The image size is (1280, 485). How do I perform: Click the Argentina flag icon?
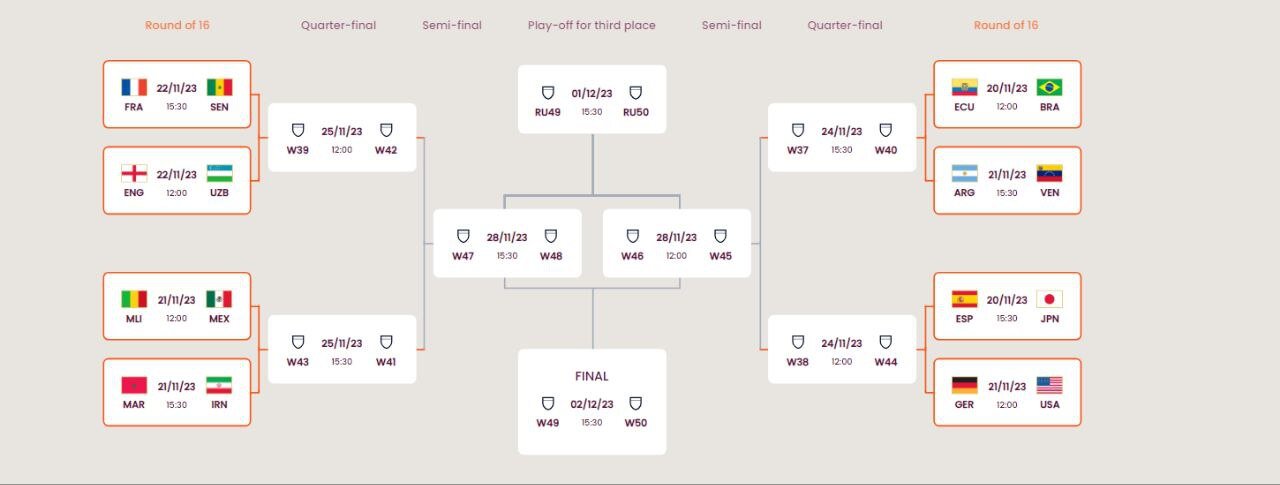pos(964,173)
